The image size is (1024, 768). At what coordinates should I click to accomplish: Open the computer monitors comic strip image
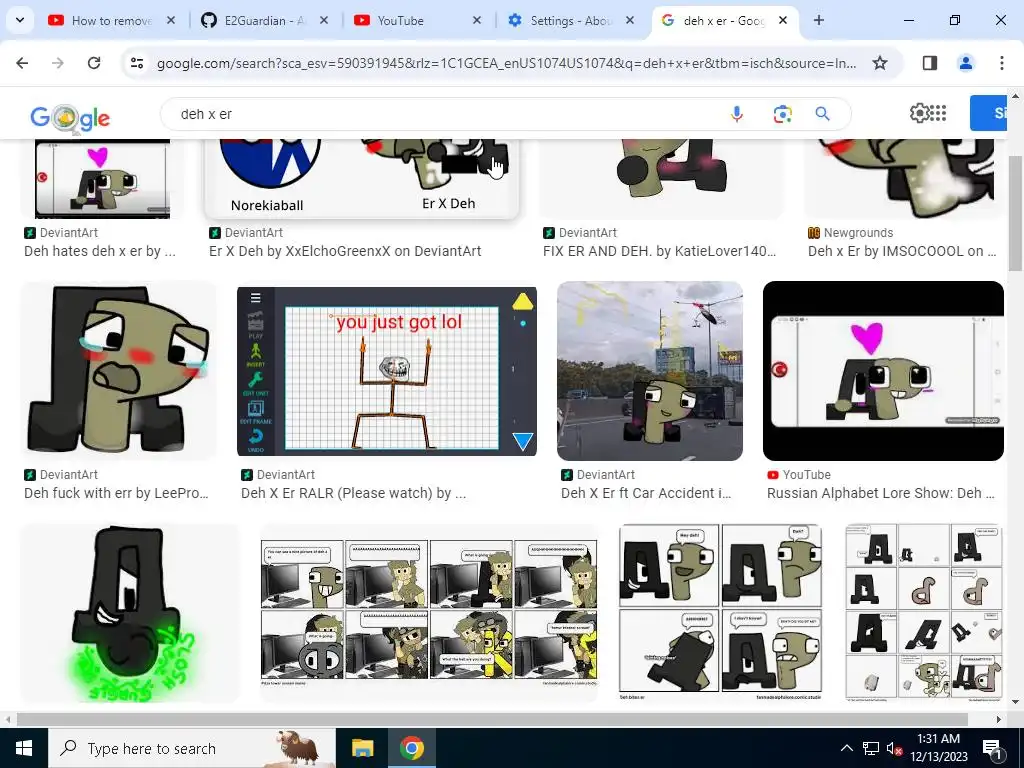429,613
